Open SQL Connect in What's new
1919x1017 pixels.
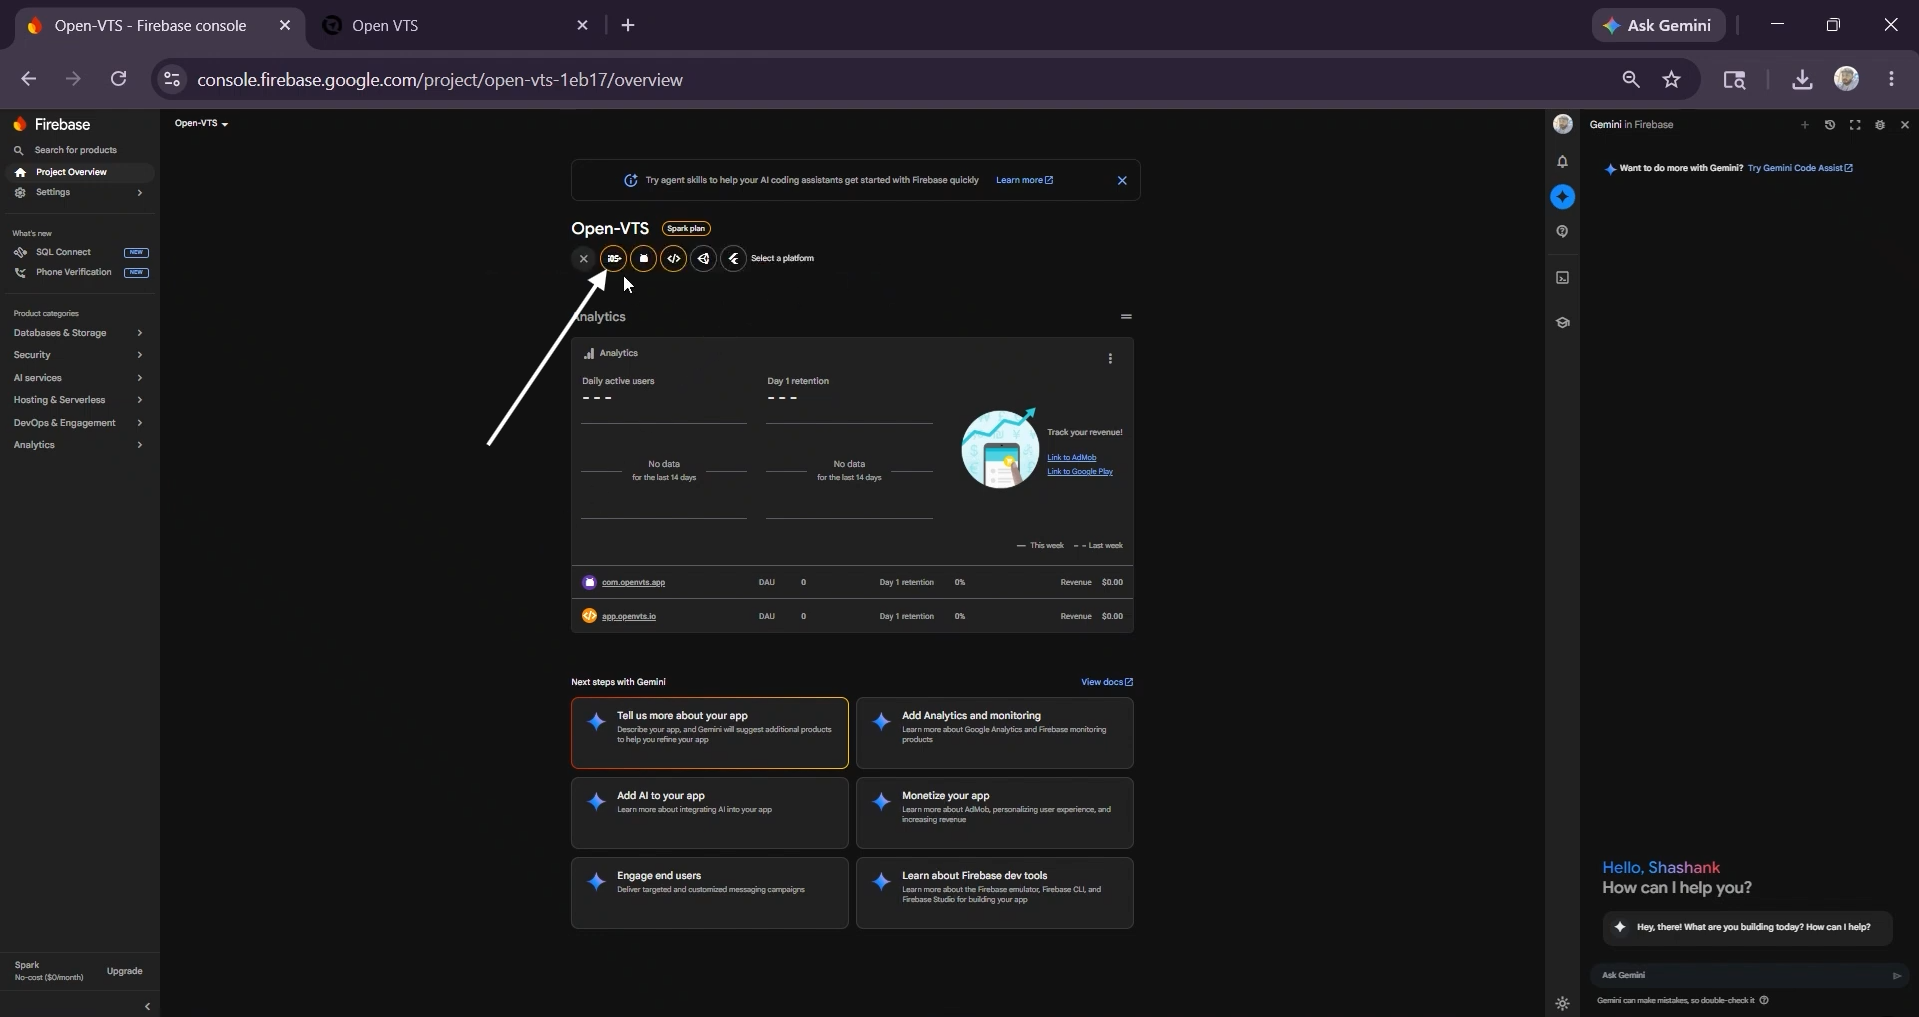click(78, 252)
